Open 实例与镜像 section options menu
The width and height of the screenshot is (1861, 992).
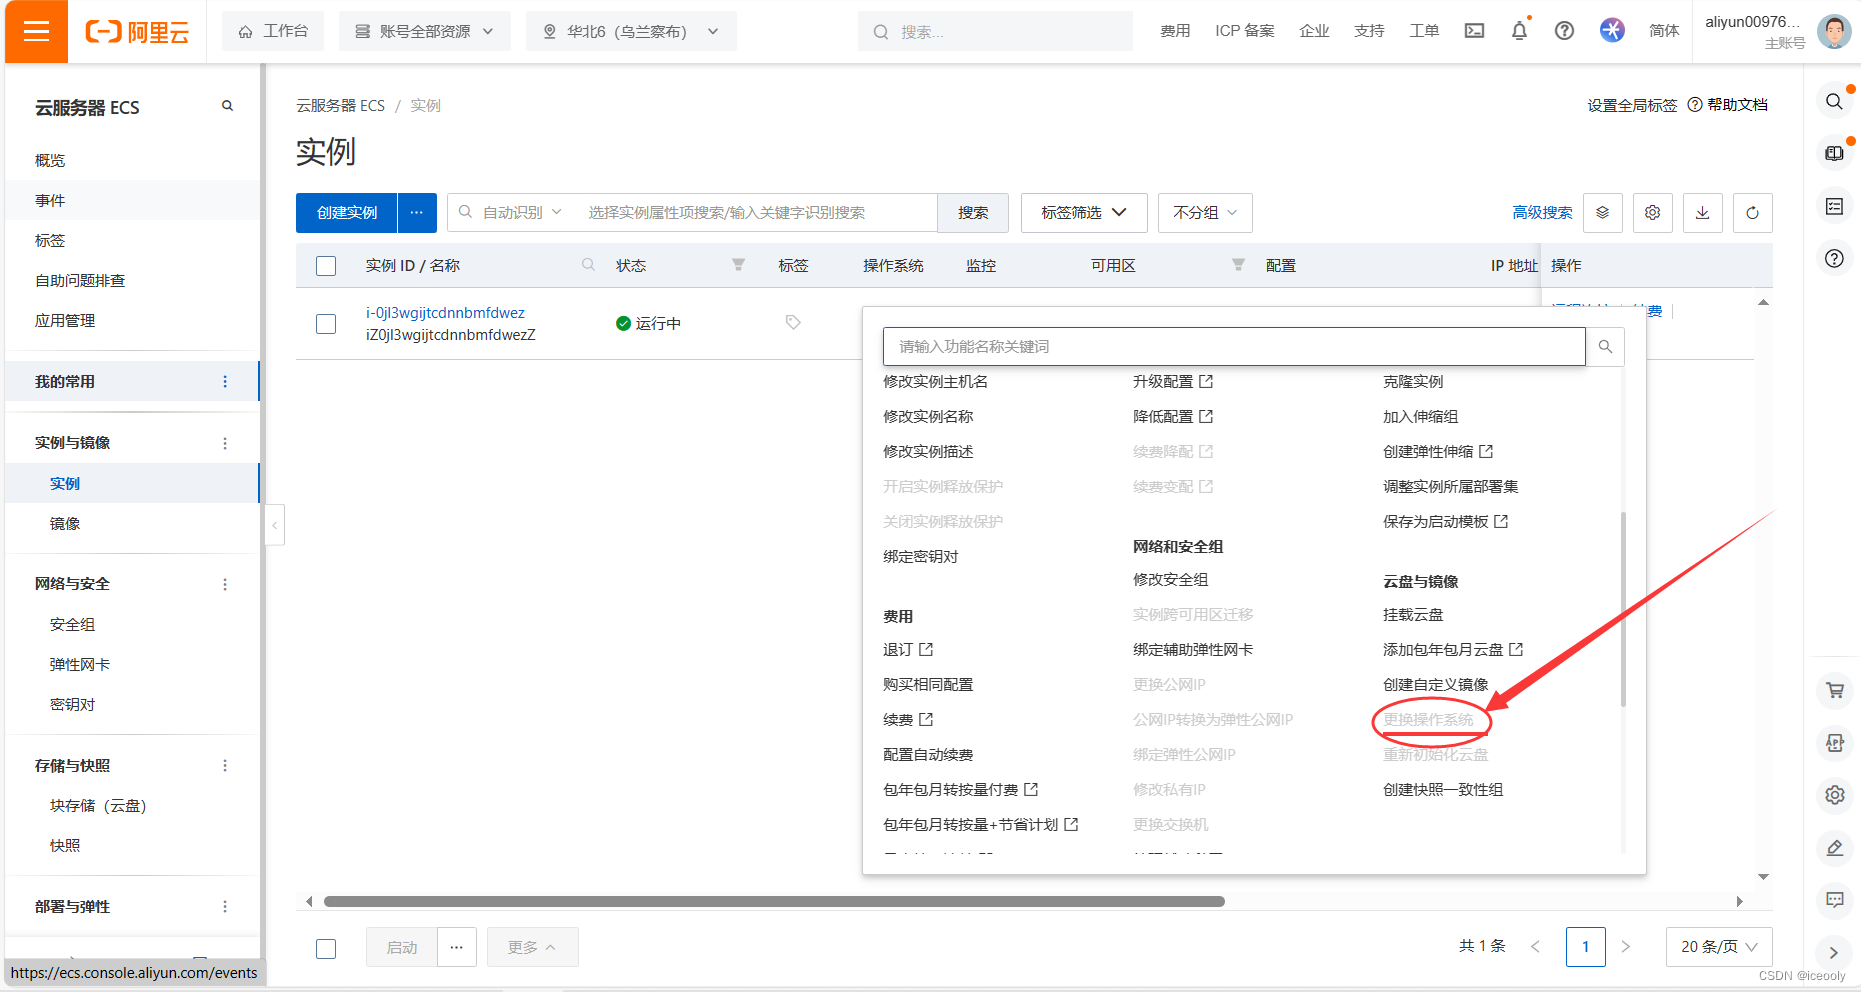pyautogui.click(x=225, y=443)
